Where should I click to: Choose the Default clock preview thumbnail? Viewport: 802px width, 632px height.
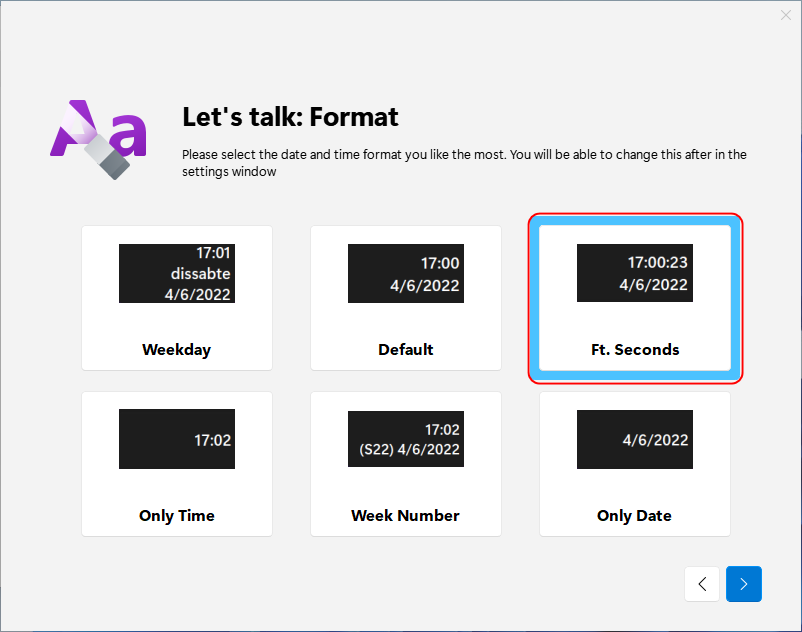point(406,273)
